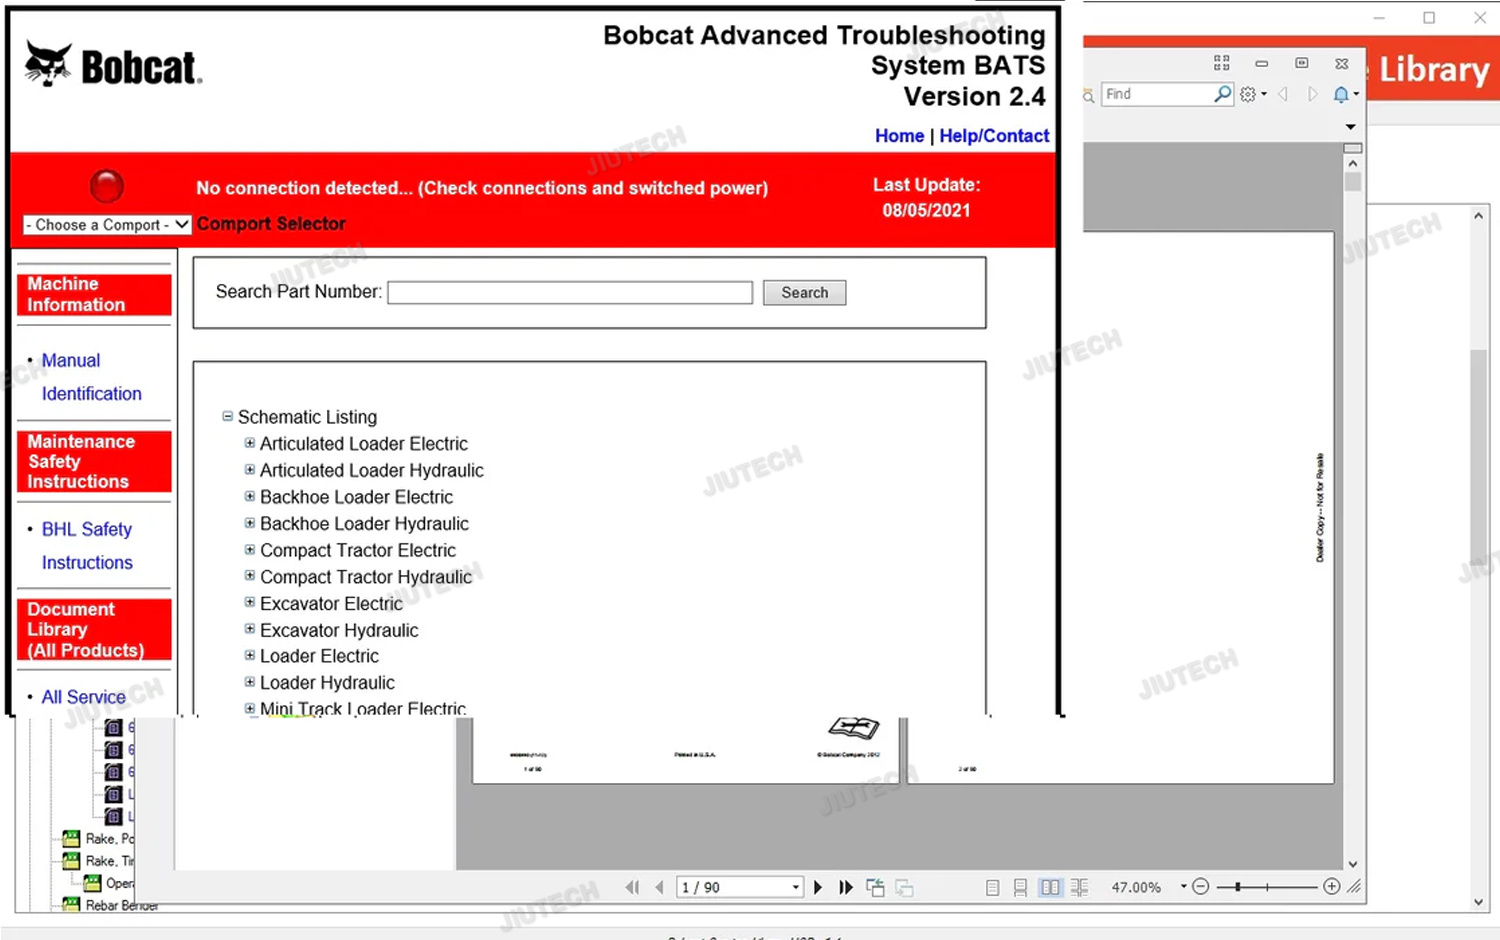
Task: Click the Comport Selector label
Action: point(271,224)
